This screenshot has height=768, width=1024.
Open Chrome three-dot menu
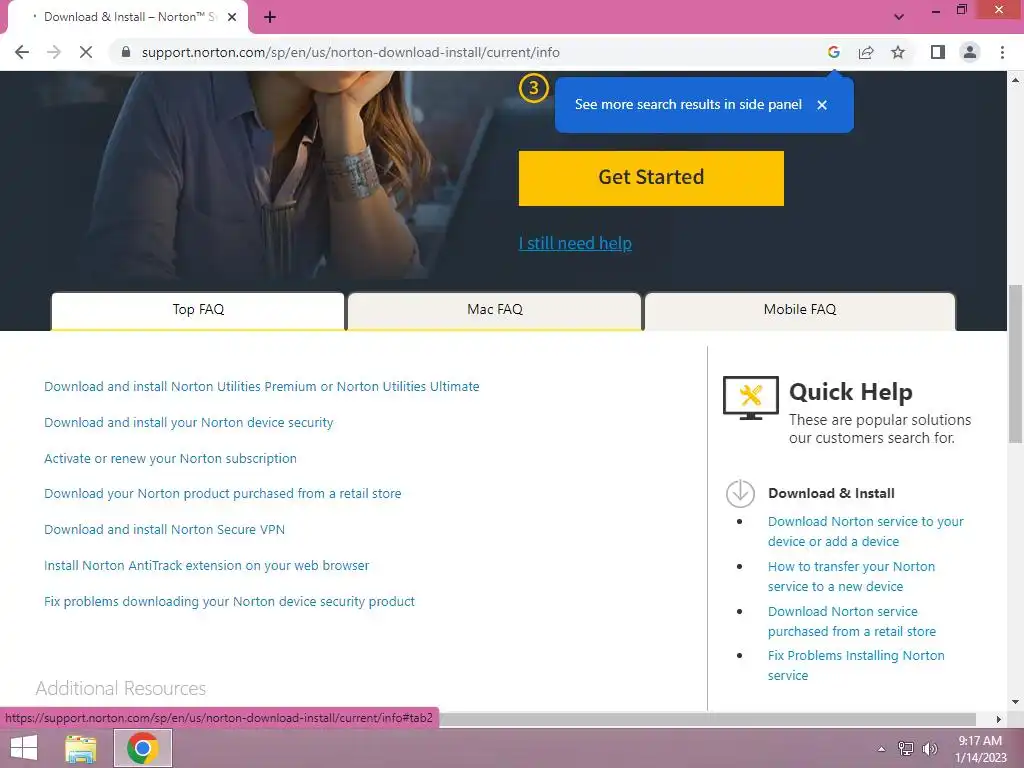click(1002, 52)
